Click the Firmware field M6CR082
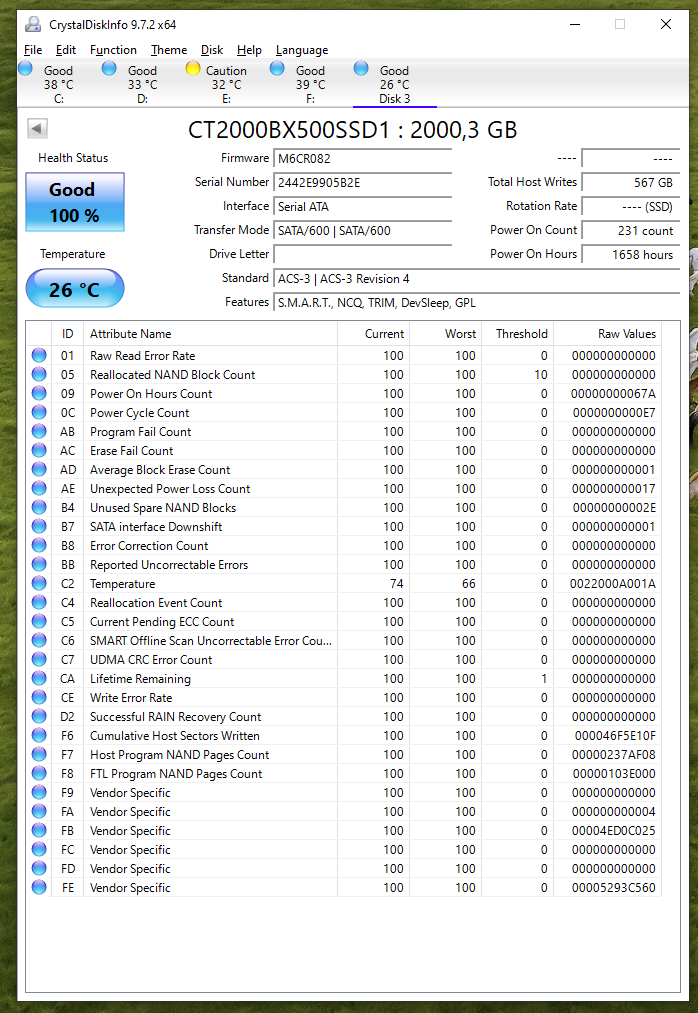The height and width of the screenshot is (1013, 698). [363, 159]
